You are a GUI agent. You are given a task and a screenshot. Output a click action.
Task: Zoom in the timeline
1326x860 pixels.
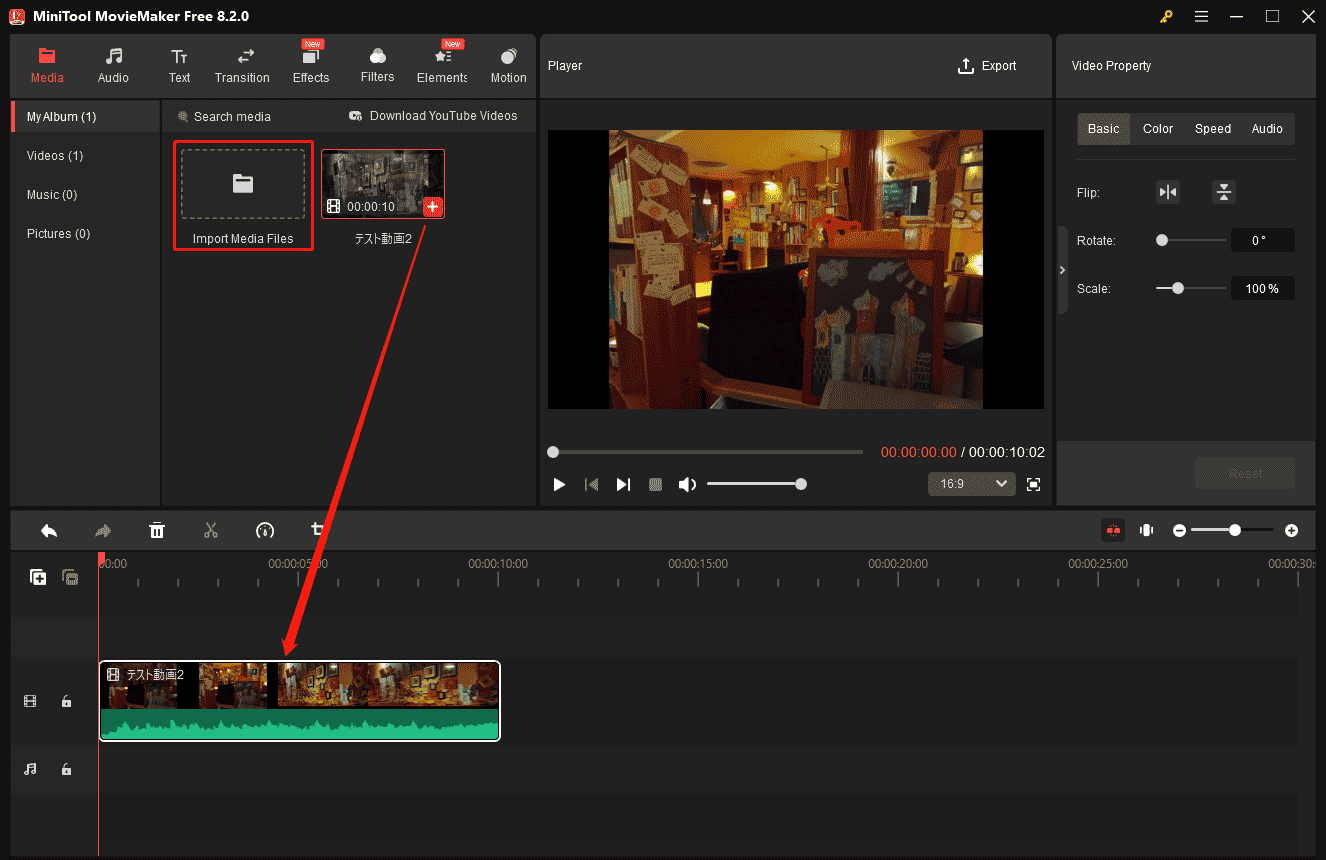(1291, 530)
